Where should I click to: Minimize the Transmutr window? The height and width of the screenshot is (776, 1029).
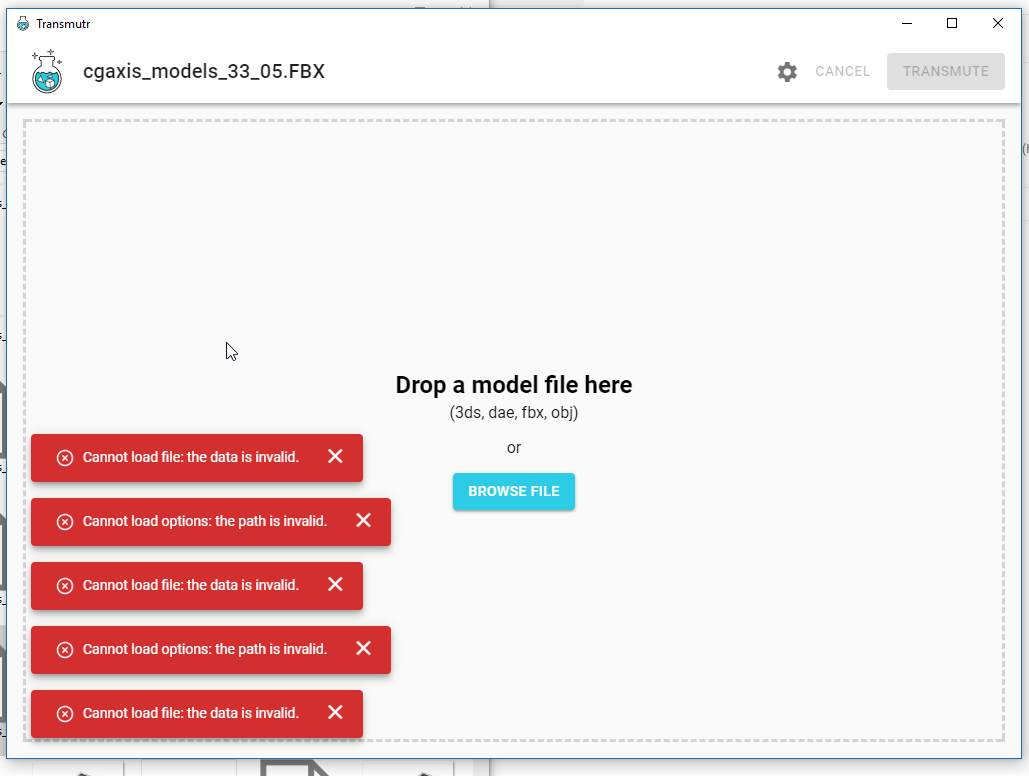coord(907,24)
